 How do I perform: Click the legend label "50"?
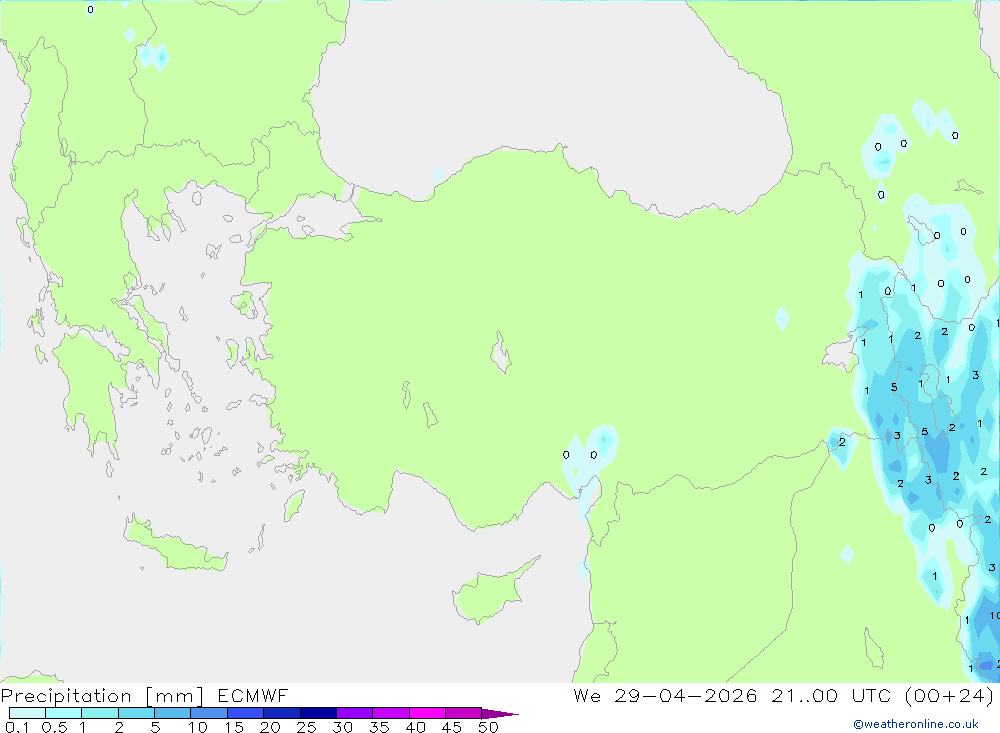pyautogui.click(x=488, y=727)
